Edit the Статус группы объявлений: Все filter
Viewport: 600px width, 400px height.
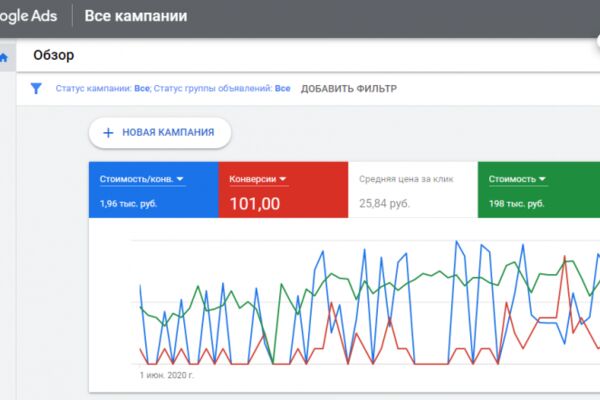click(222, 88)
